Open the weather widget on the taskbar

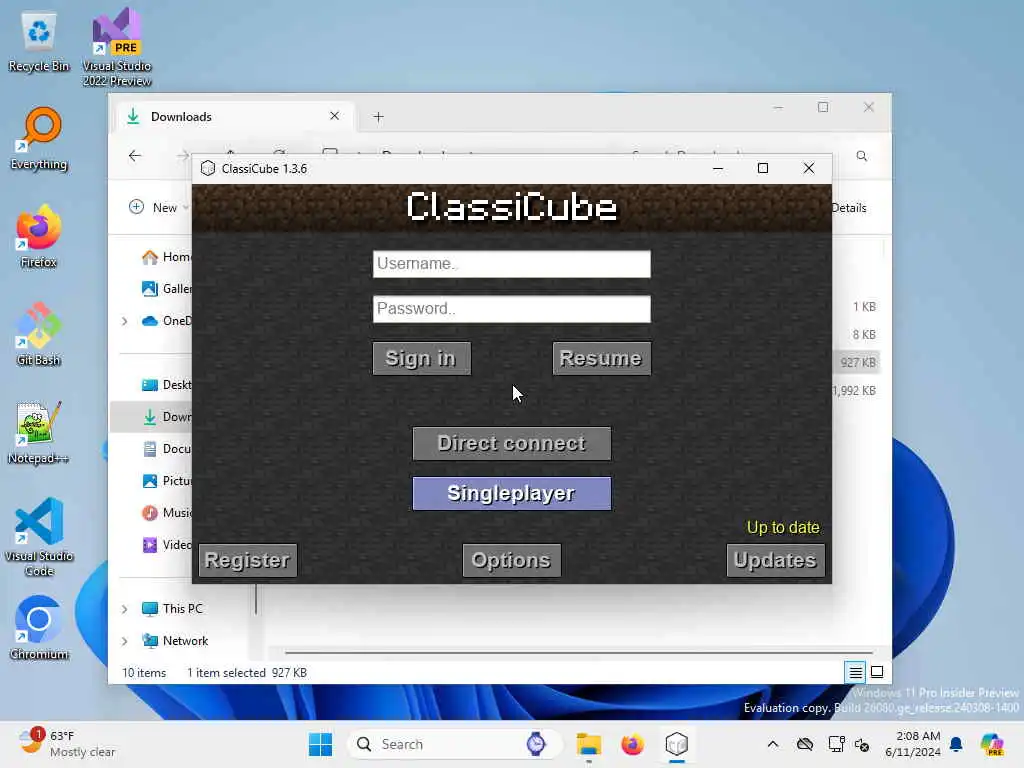pos(67,744)
